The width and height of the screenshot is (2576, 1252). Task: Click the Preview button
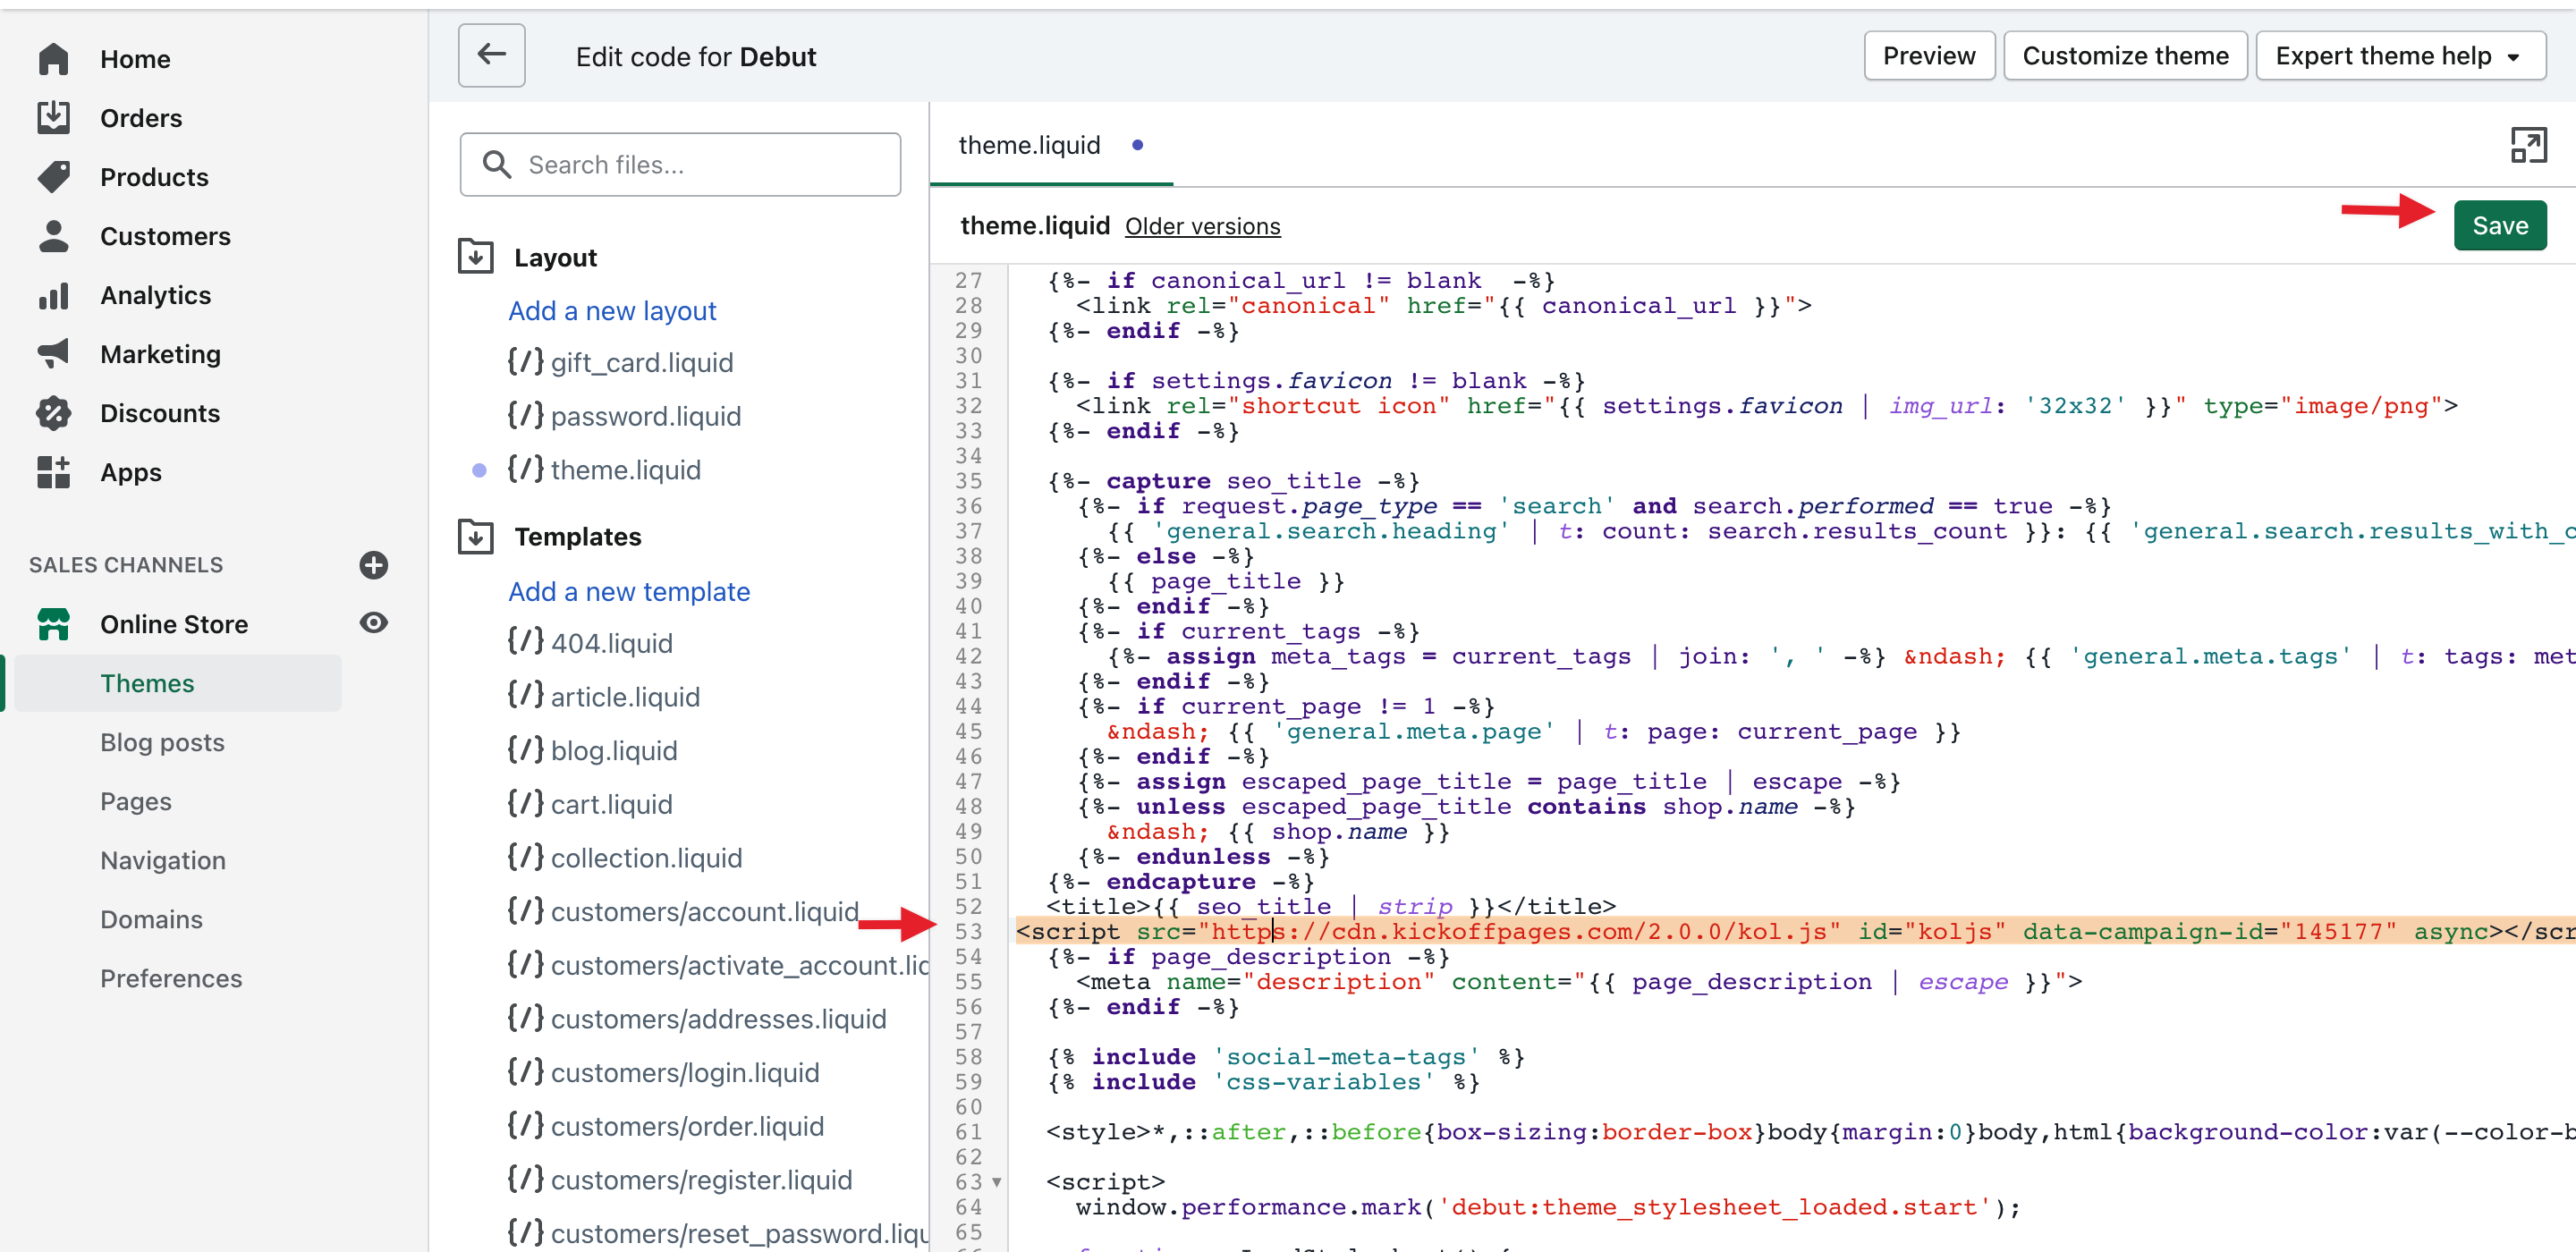coord(1929,56)
